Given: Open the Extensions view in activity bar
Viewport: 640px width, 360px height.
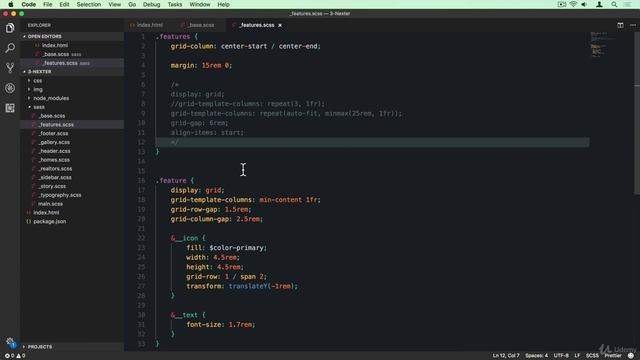Looking at the screenshot, I should click(x=10, y=108).
